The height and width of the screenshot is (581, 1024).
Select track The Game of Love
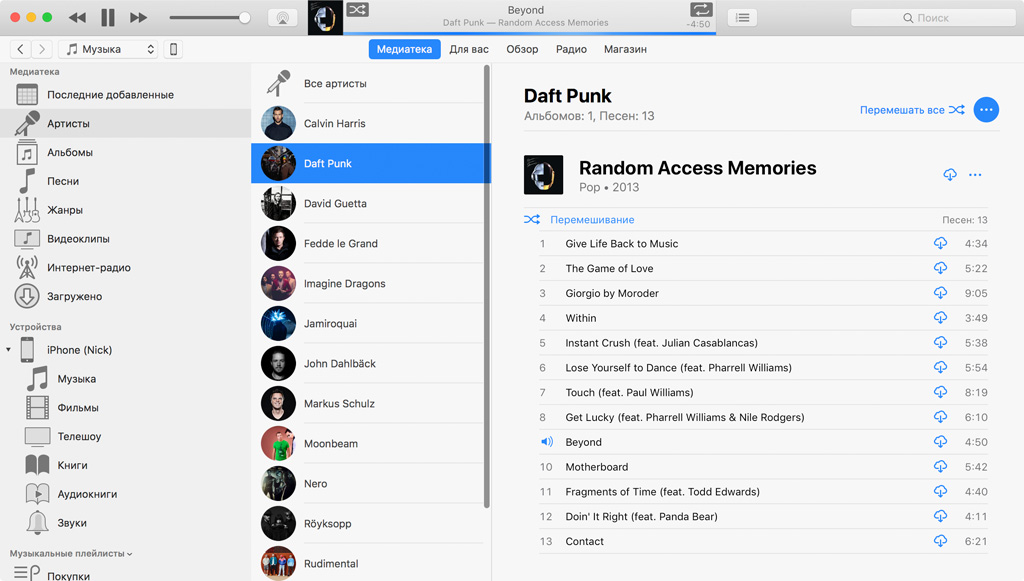click(x=763, y=268)
